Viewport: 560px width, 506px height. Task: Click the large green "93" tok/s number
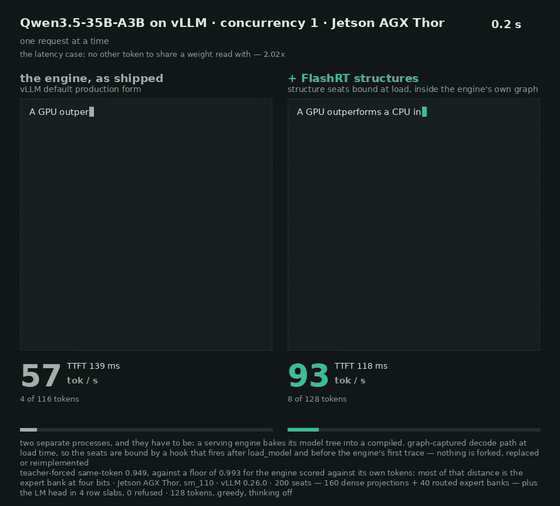308,376
